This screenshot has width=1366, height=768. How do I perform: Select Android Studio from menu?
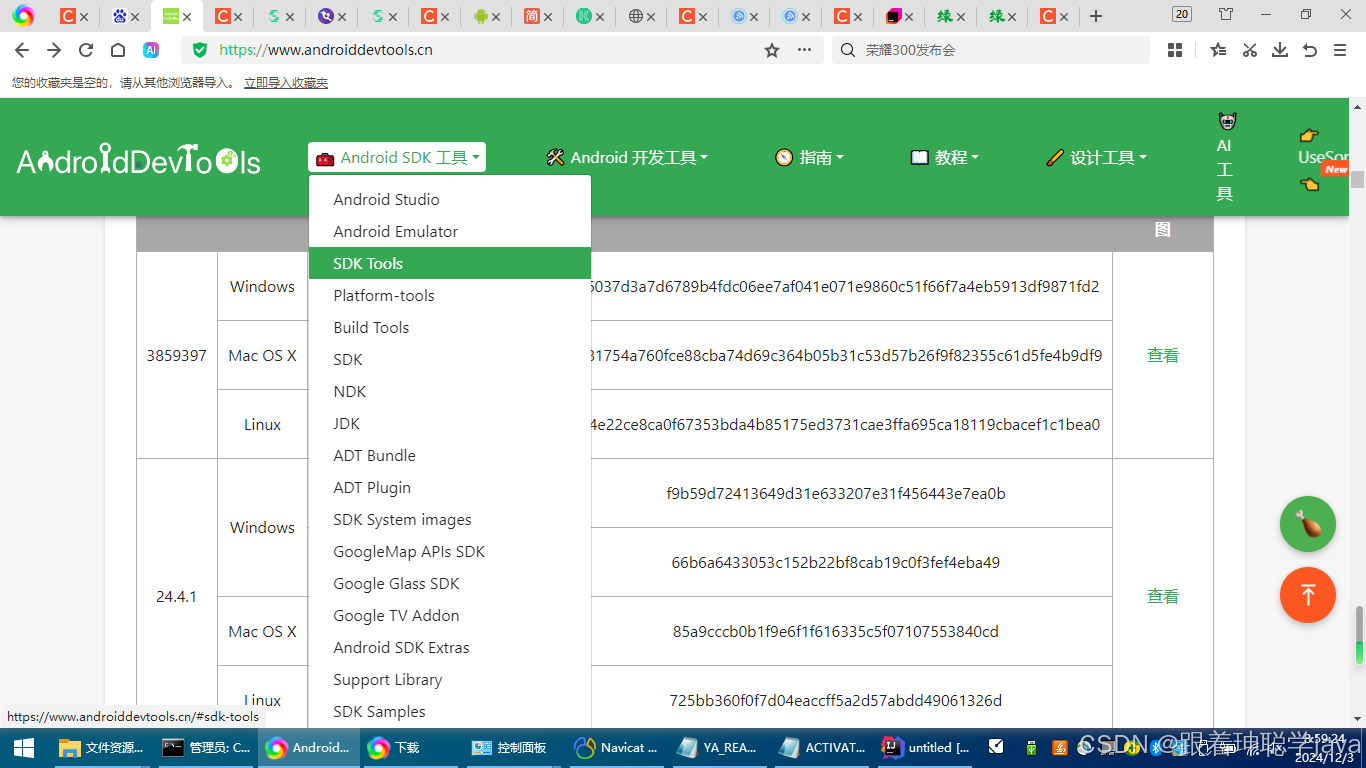click(x=450, y=199)
